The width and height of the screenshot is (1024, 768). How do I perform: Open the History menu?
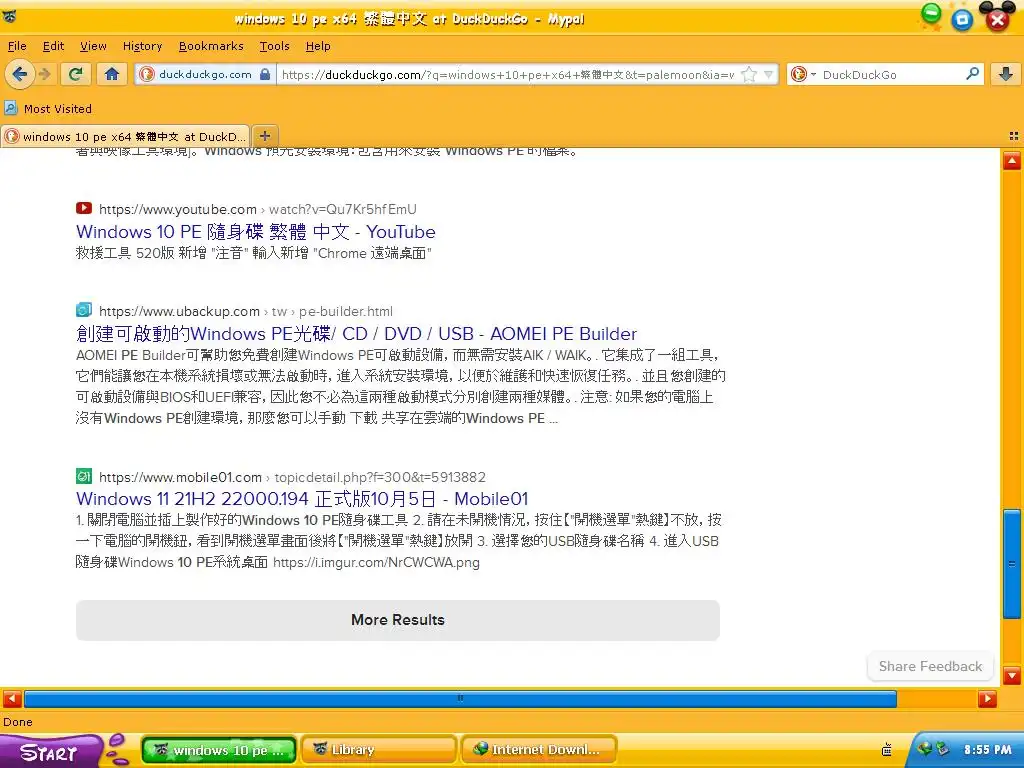tap(142, 46)
